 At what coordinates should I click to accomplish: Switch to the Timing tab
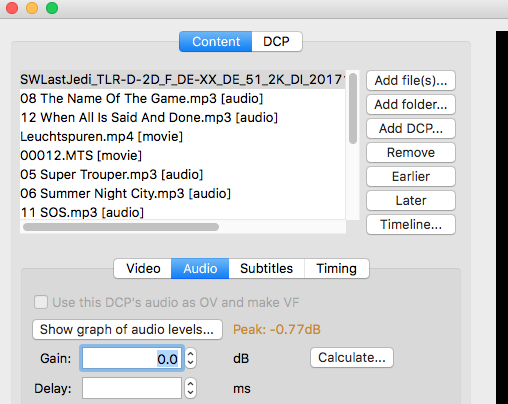pos(337,268)
